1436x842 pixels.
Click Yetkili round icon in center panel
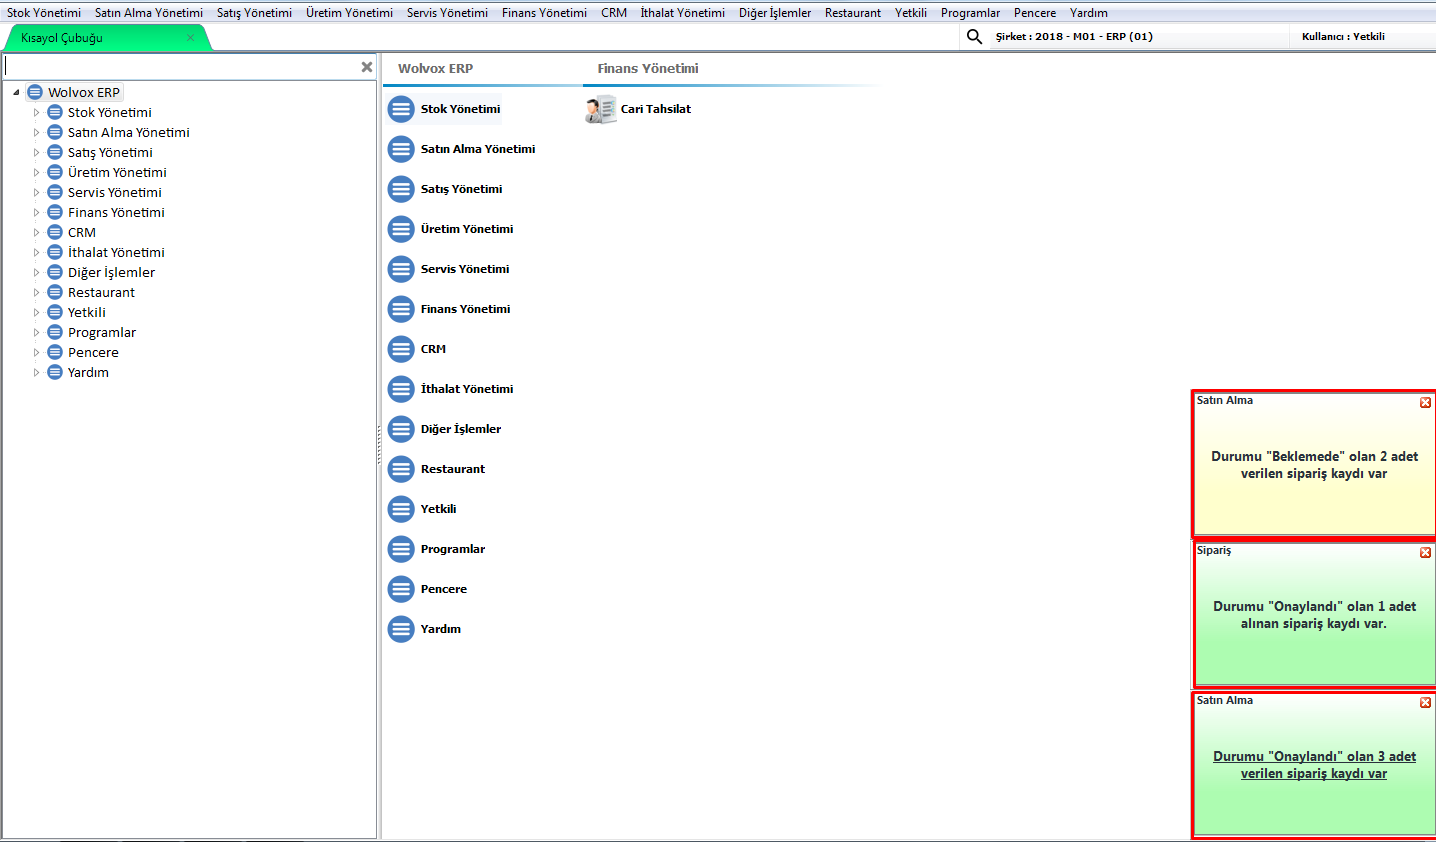(x=401, y=509)
